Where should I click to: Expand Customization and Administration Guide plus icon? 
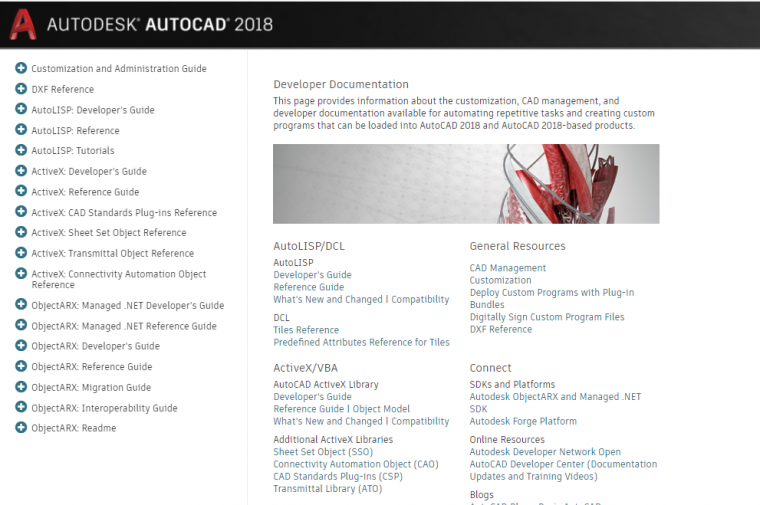[21, 68]
